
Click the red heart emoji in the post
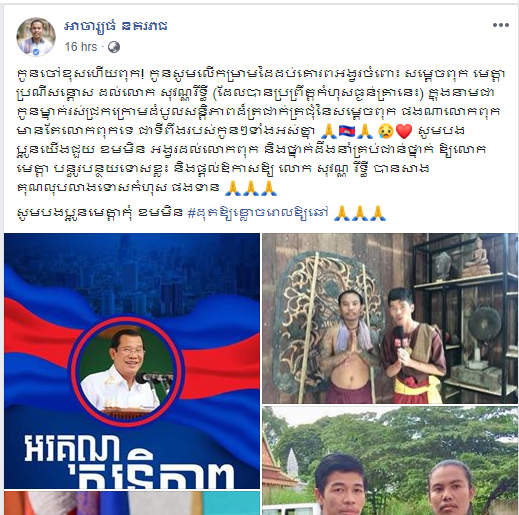point(404,131)
